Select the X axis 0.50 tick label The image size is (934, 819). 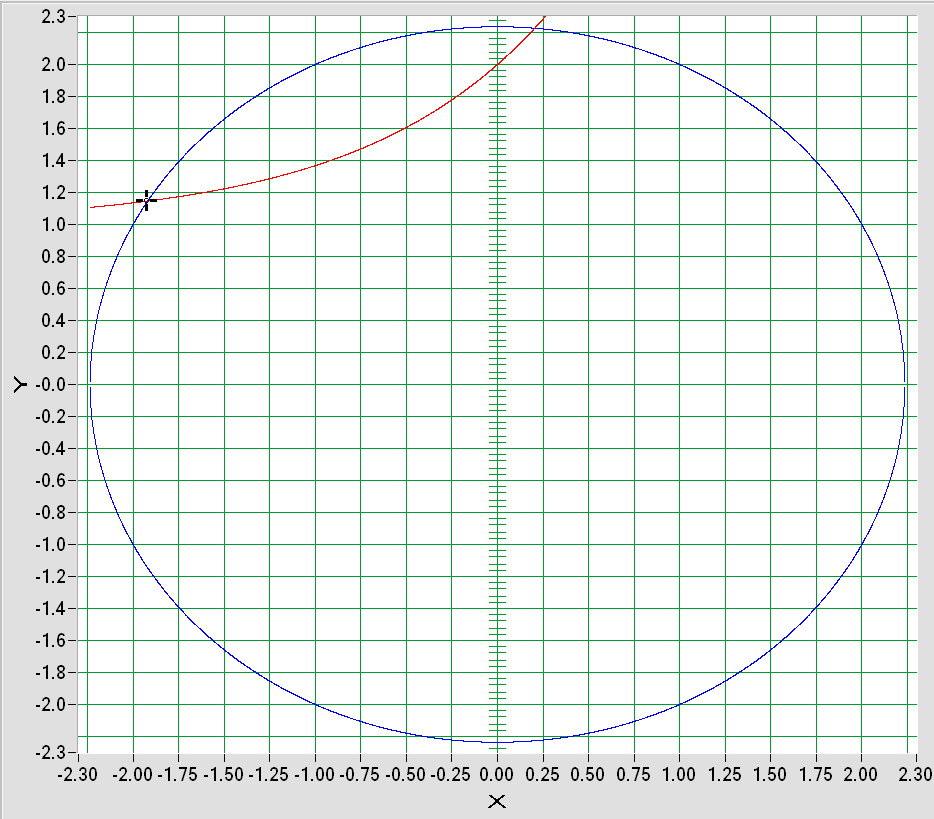[588, 774]
